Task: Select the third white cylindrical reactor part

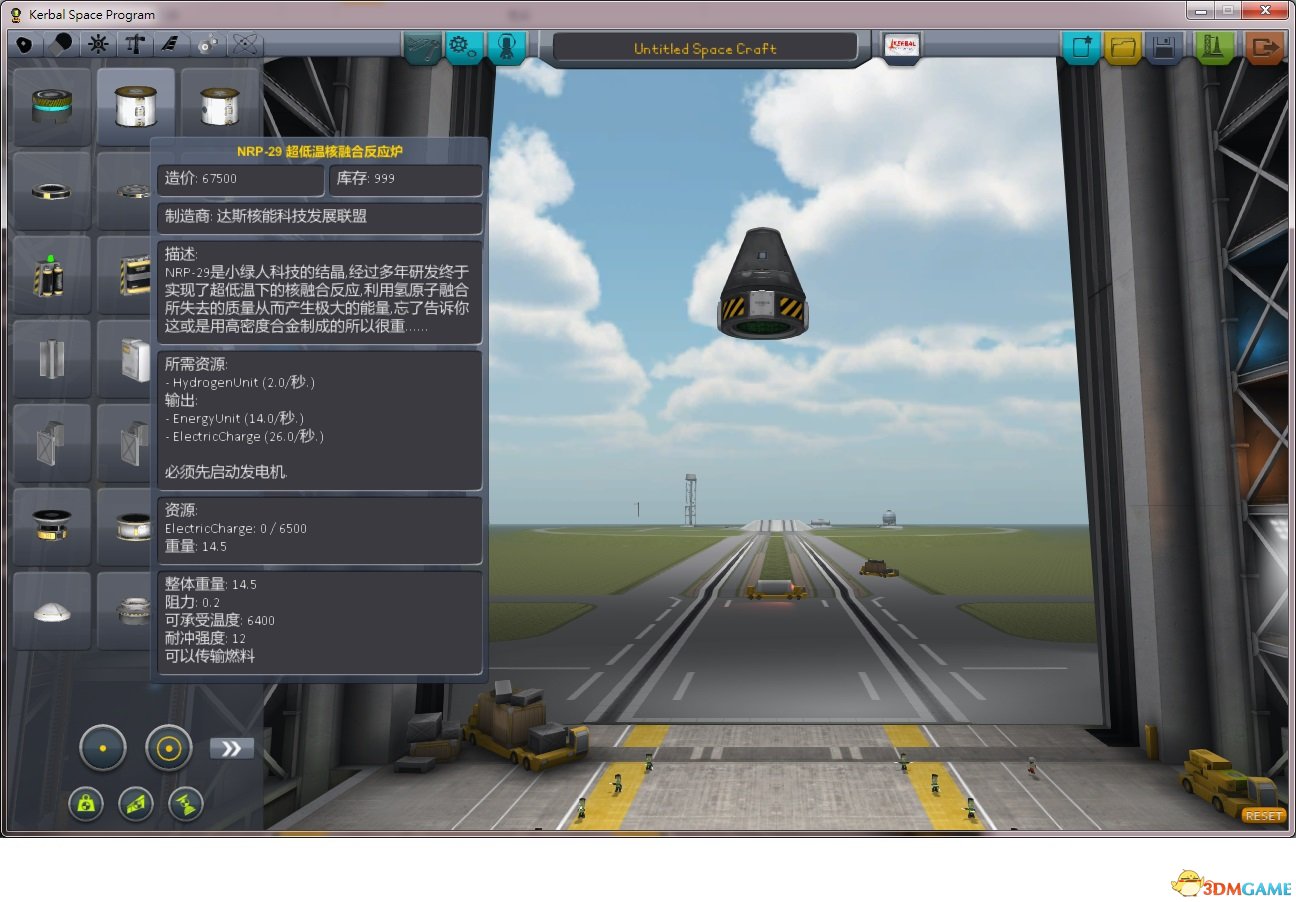Action: (219, 106)
